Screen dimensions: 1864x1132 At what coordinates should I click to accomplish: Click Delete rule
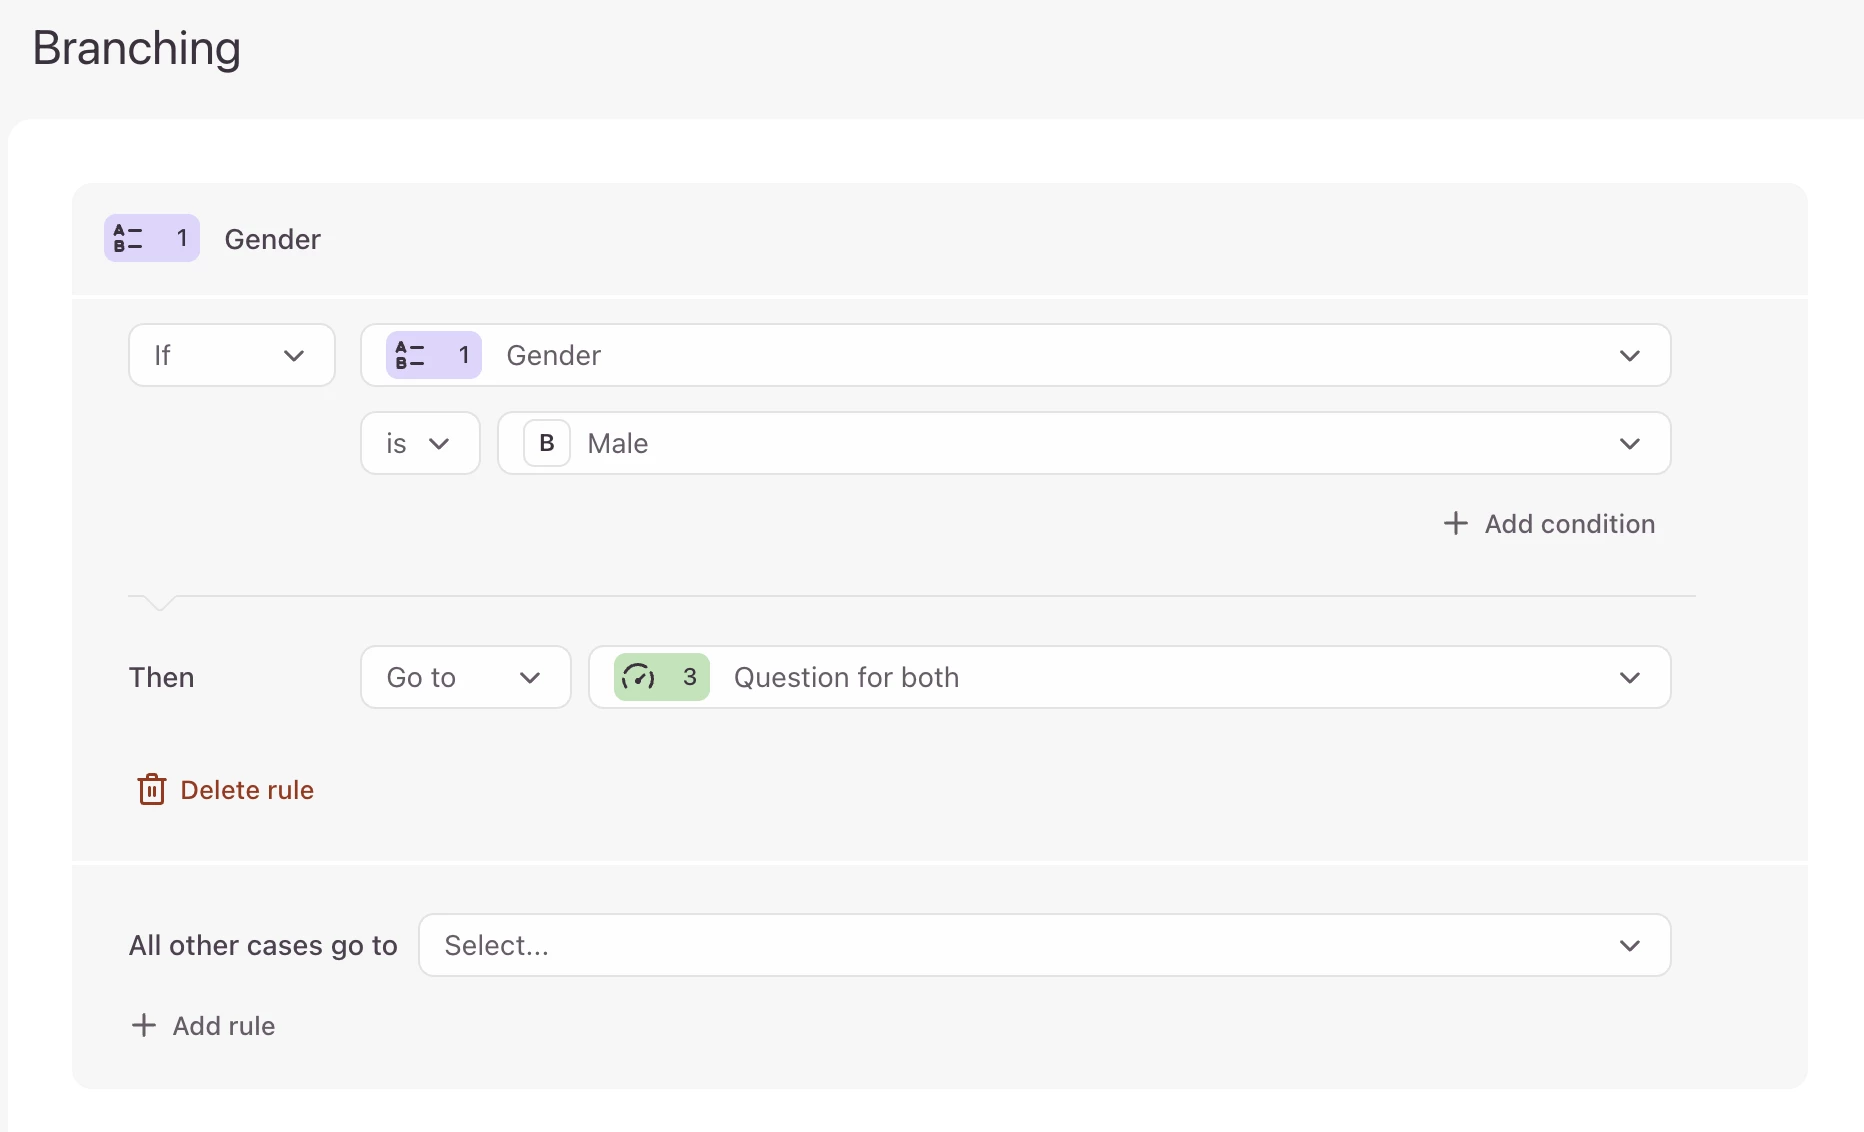pyautogui.click(x=247, y=790)
